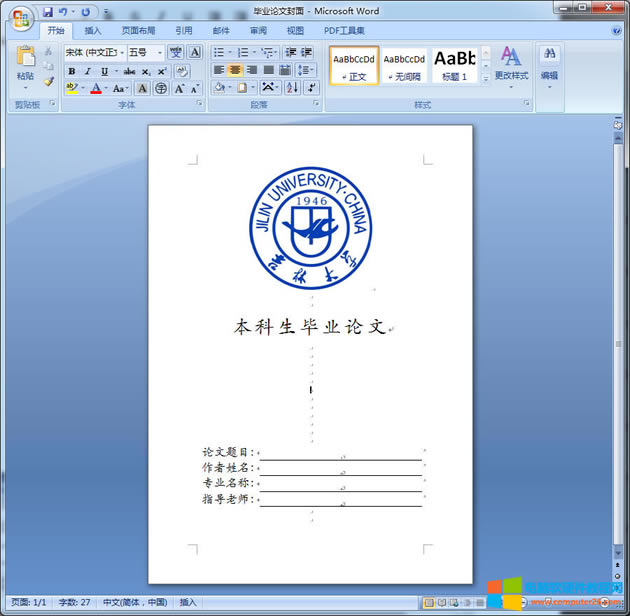Toggle bold formatting

click(x=72, y=71)
